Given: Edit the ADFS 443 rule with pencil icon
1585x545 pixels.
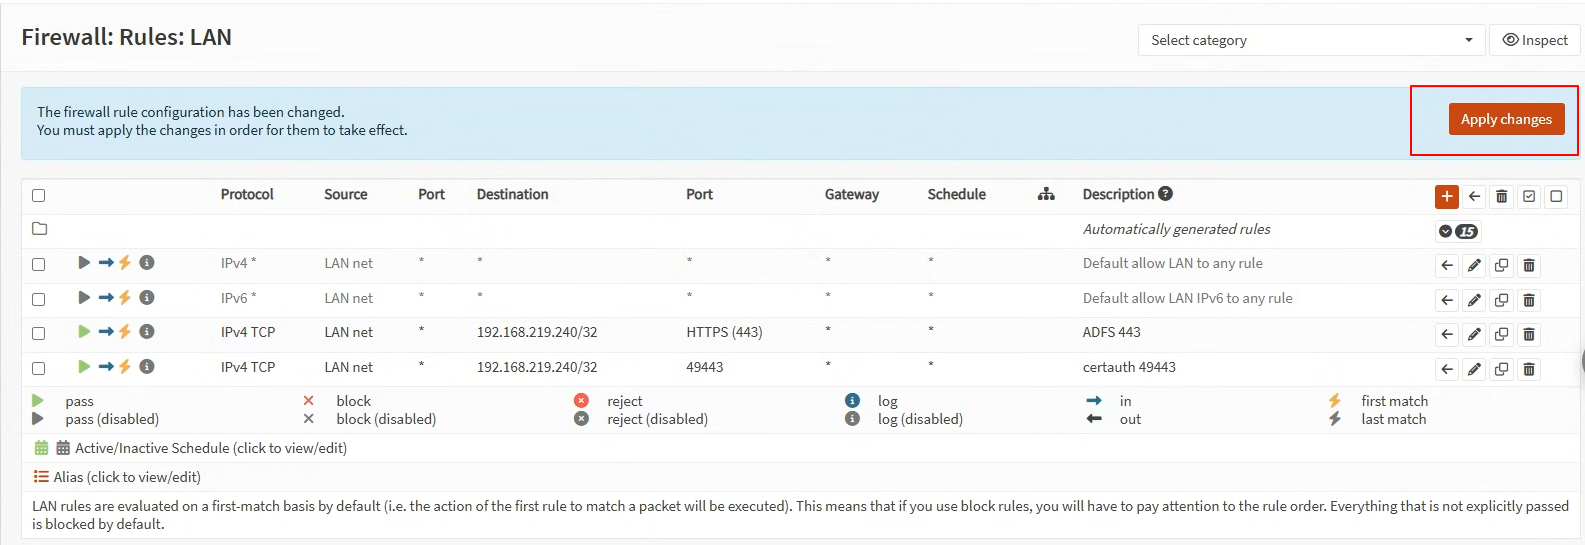Looking at the screenshot, I should click(x=1474, y=334).
